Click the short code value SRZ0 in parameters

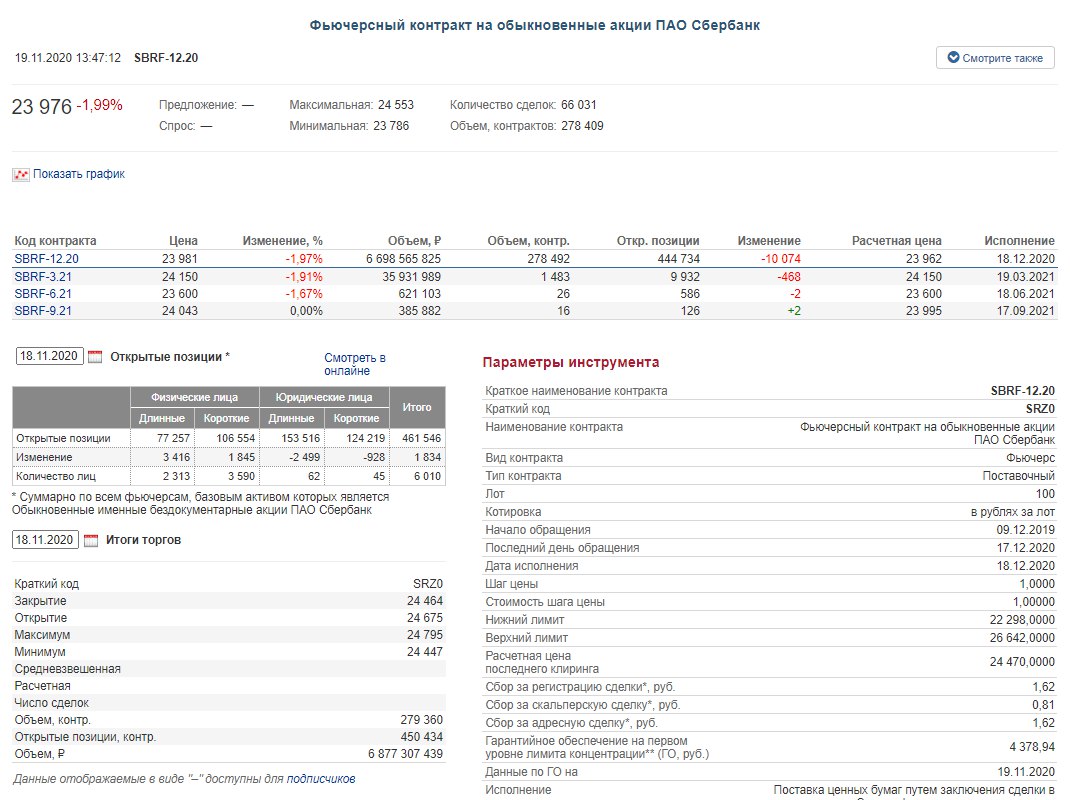point(1040,408)
